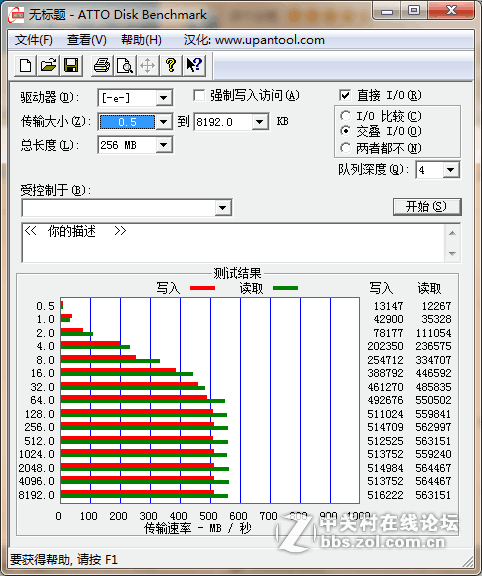Open the 队列深度(Q) dropdown showing 4
Viewport: 482px width, 576px height.
click(x=450, y=170)
